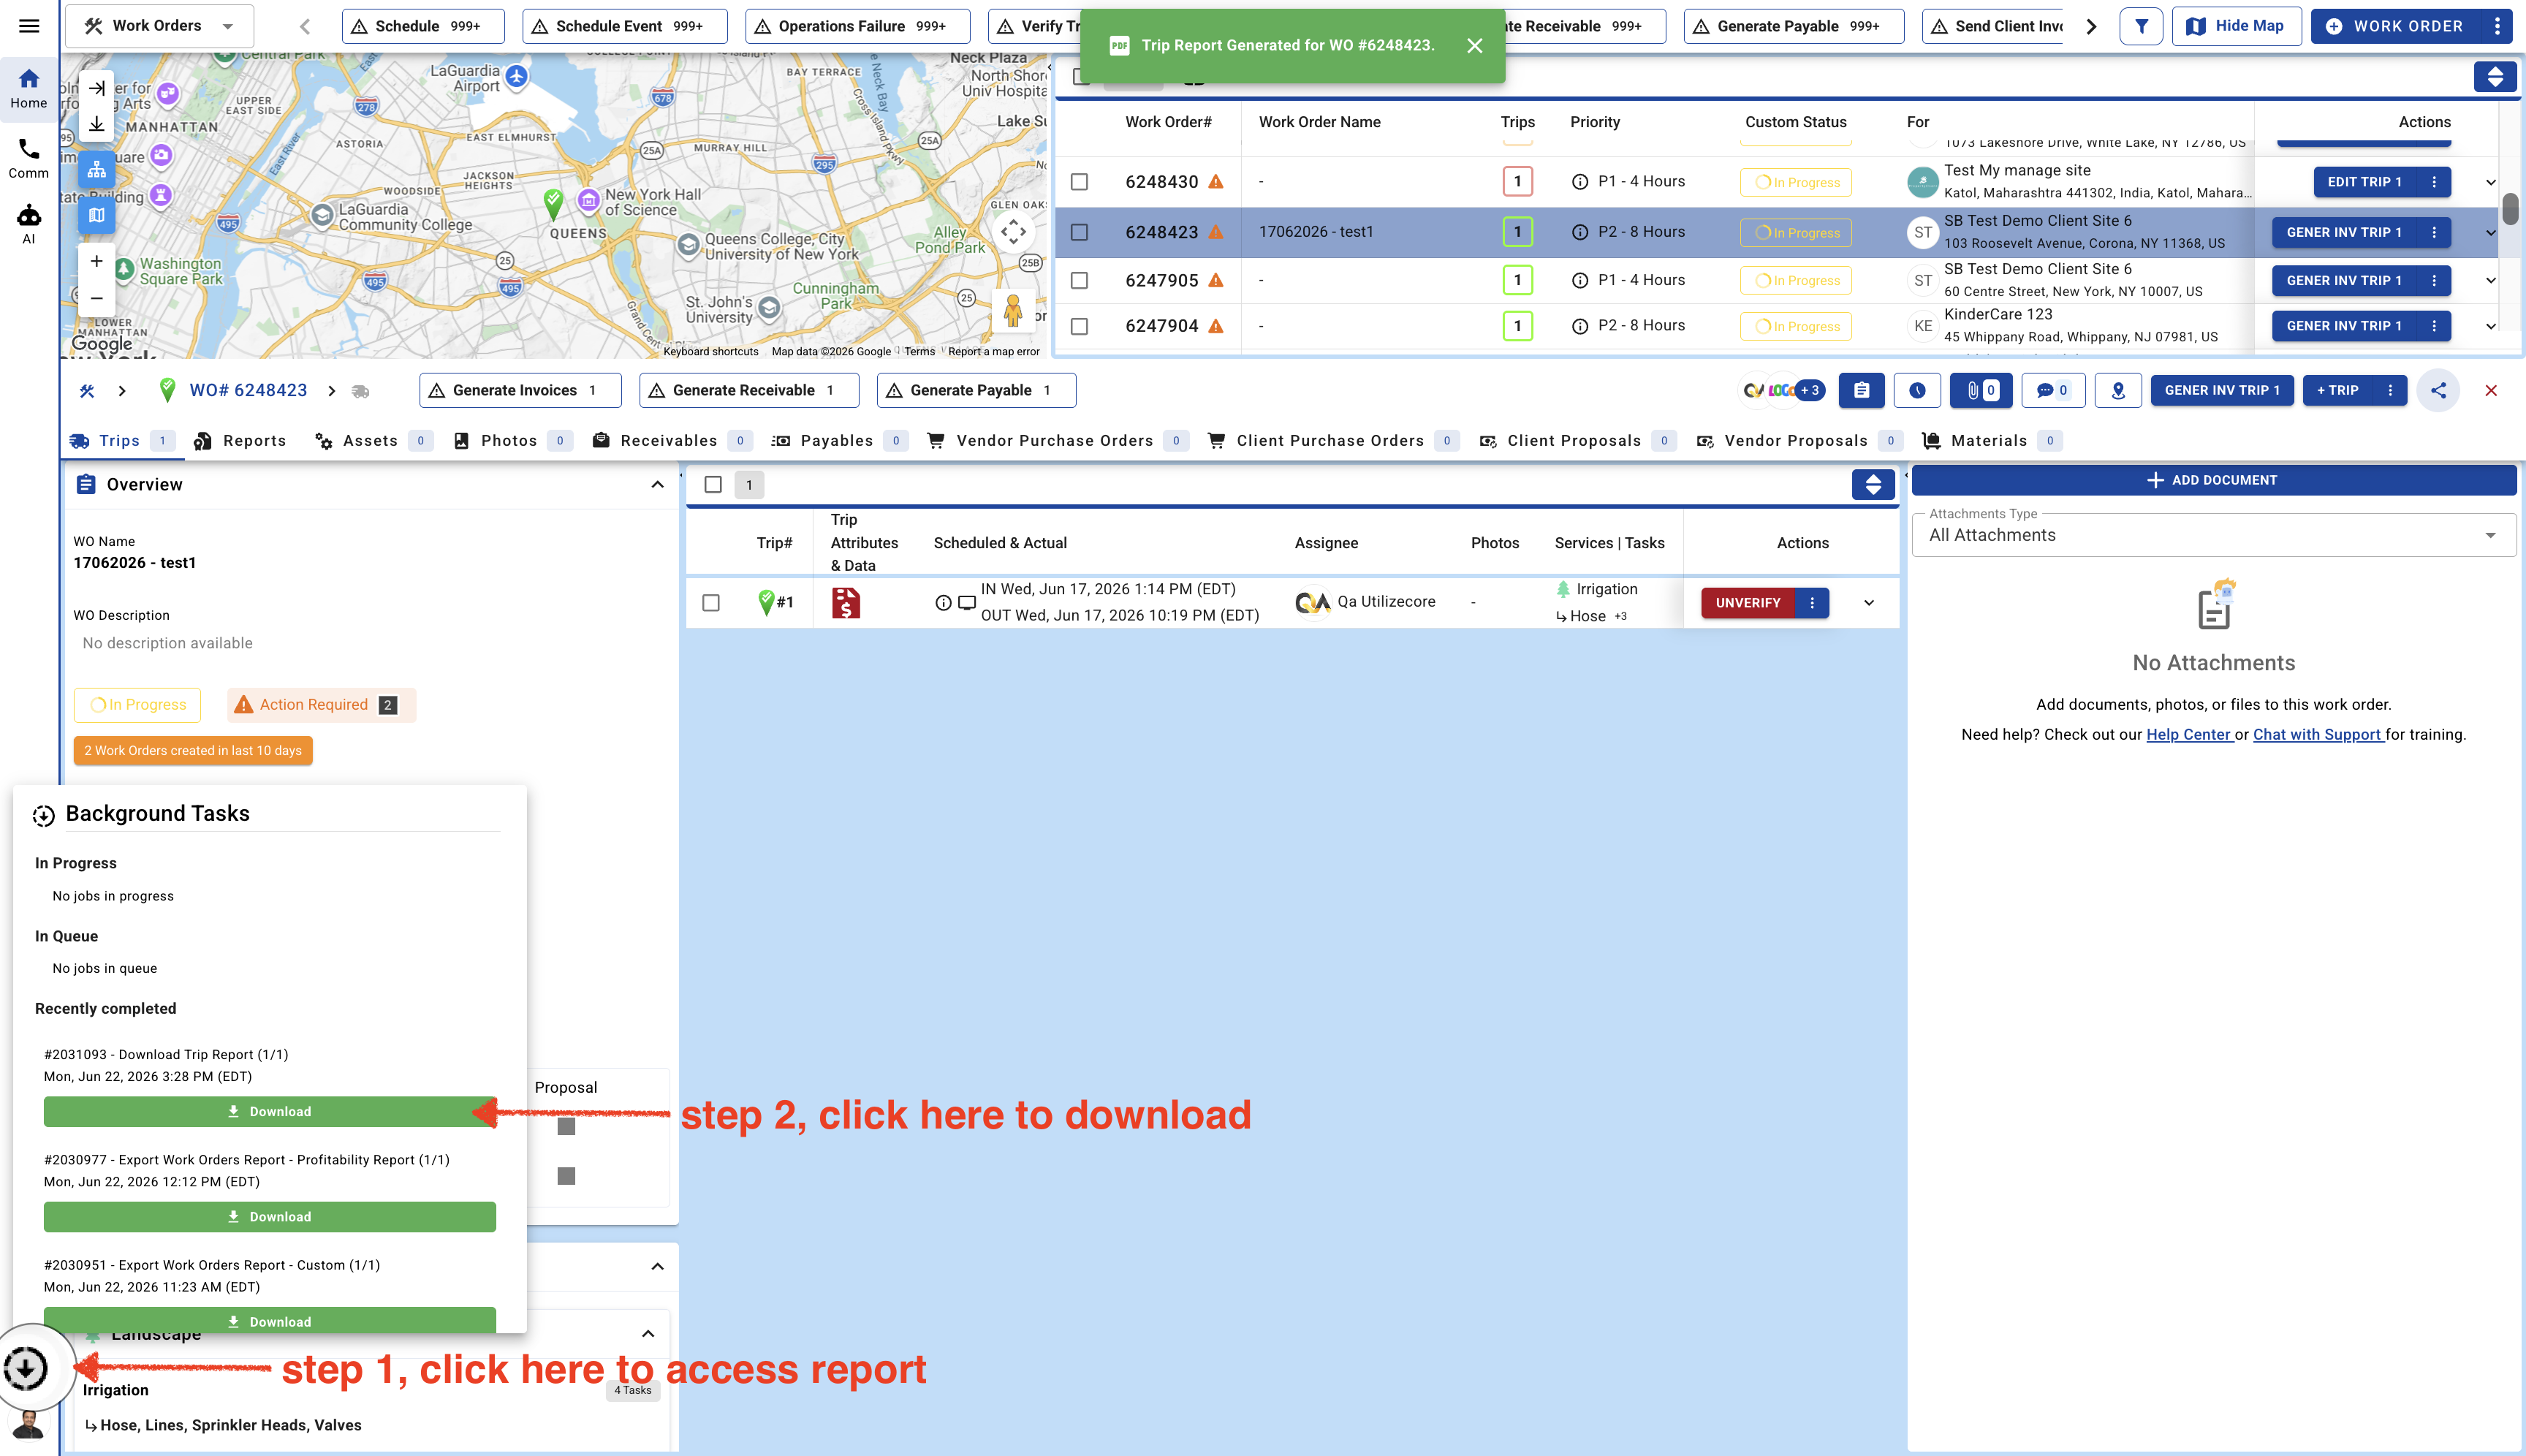Switch to the Photos tab
Viewport: 2526px width, 1456px height.
[513, 441]
